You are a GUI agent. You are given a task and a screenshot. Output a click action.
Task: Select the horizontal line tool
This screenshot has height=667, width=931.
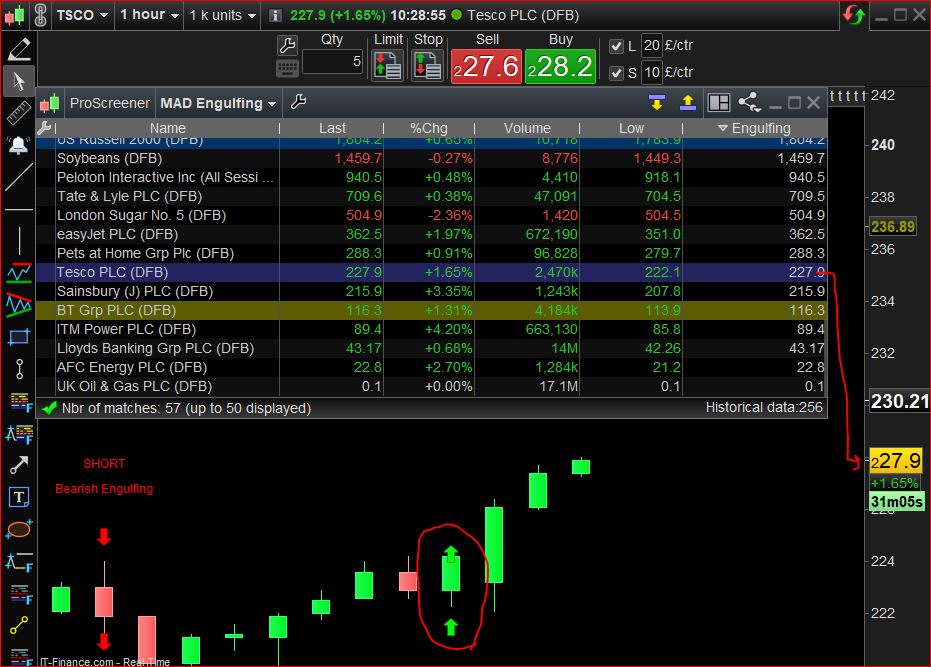(x=19, y=210)
